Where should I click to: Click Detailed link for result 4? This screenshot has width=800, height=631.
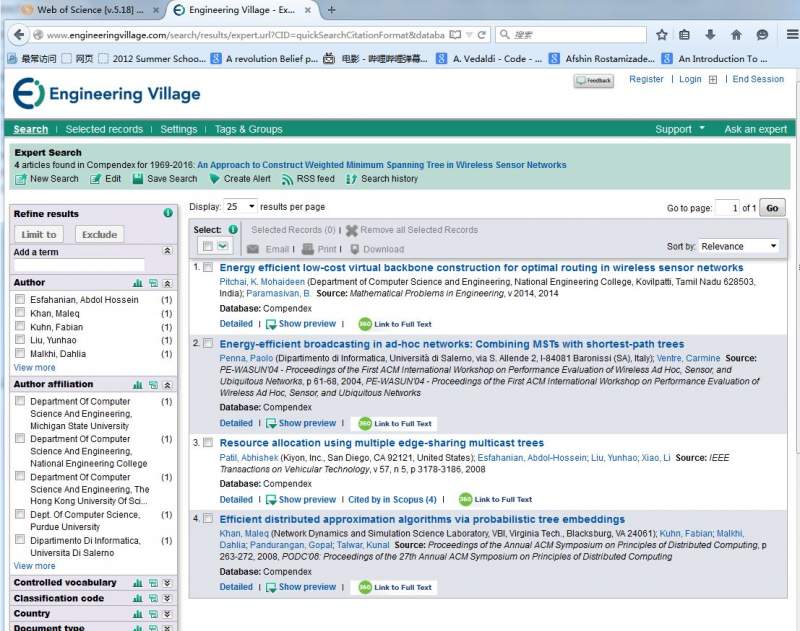pyautogui.click(x=236, y=587)
